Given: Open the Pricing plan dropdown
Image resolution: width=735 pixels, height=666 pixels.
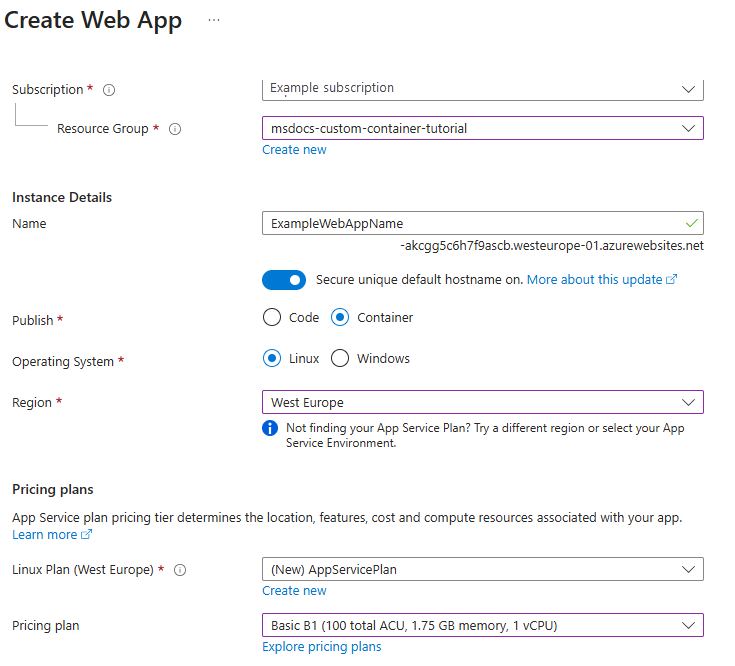Looking at the screenshot, I should point(482,625).
